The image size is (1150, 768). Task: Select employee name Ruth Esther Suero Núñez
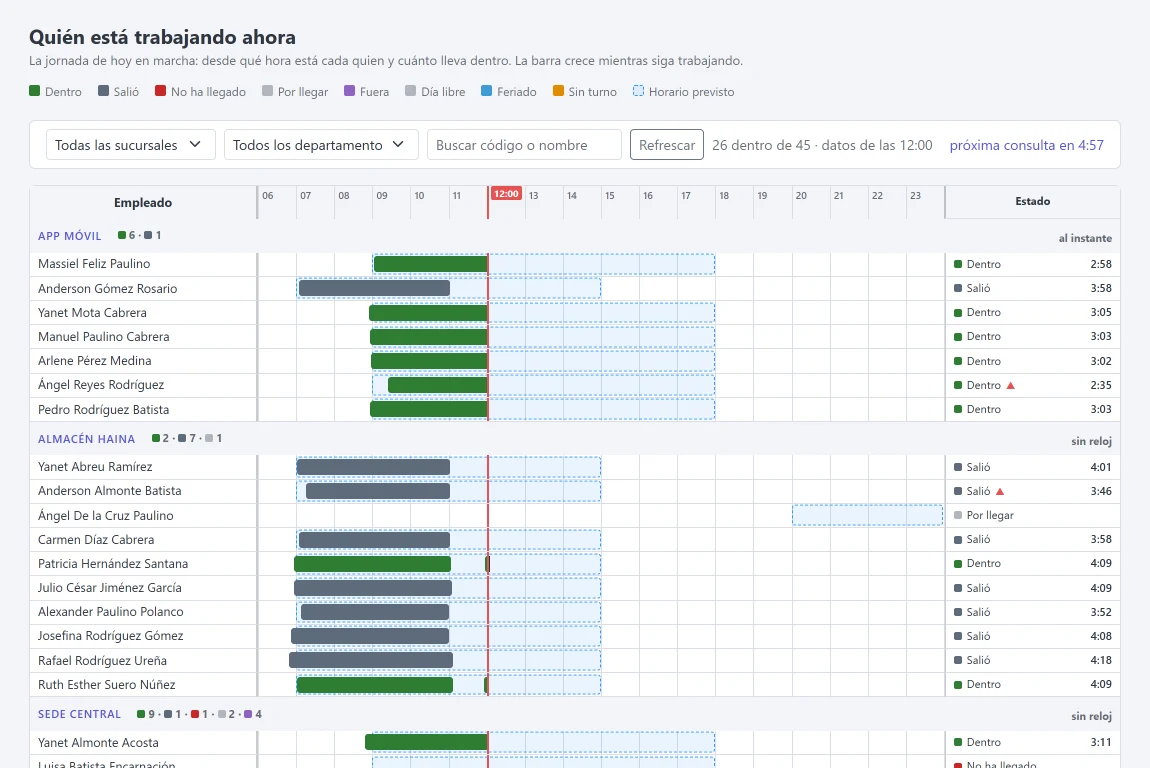click(106, 684)
